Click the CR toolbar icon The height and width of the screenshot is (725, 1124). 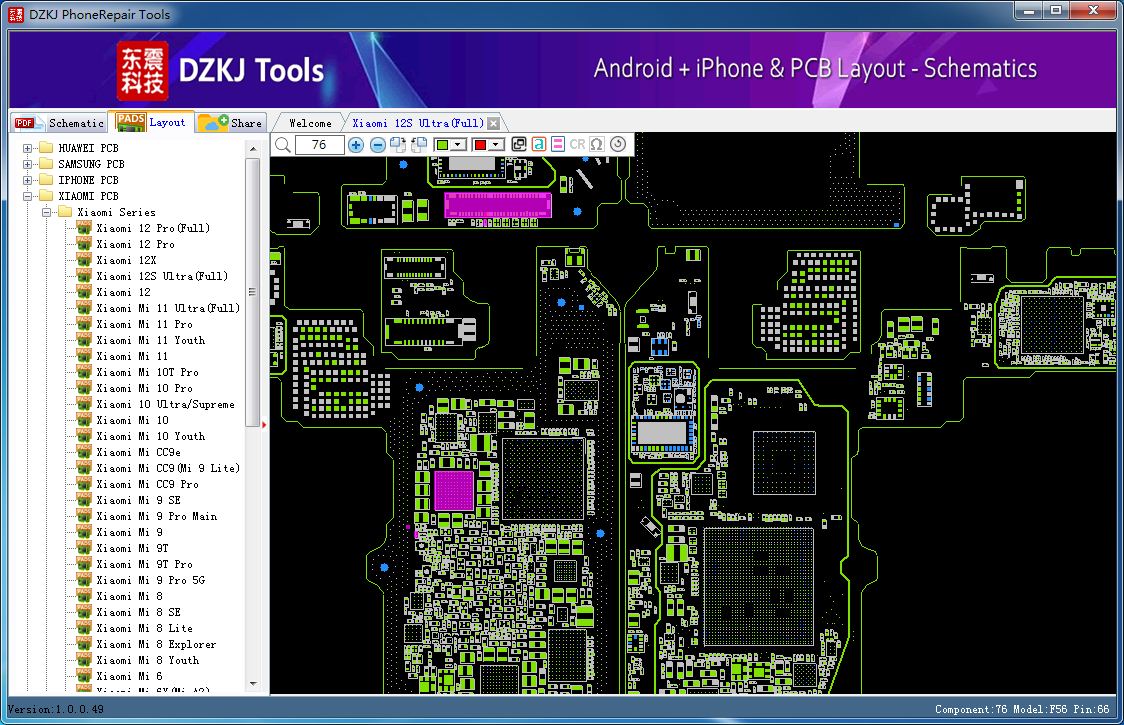[577, 145]
